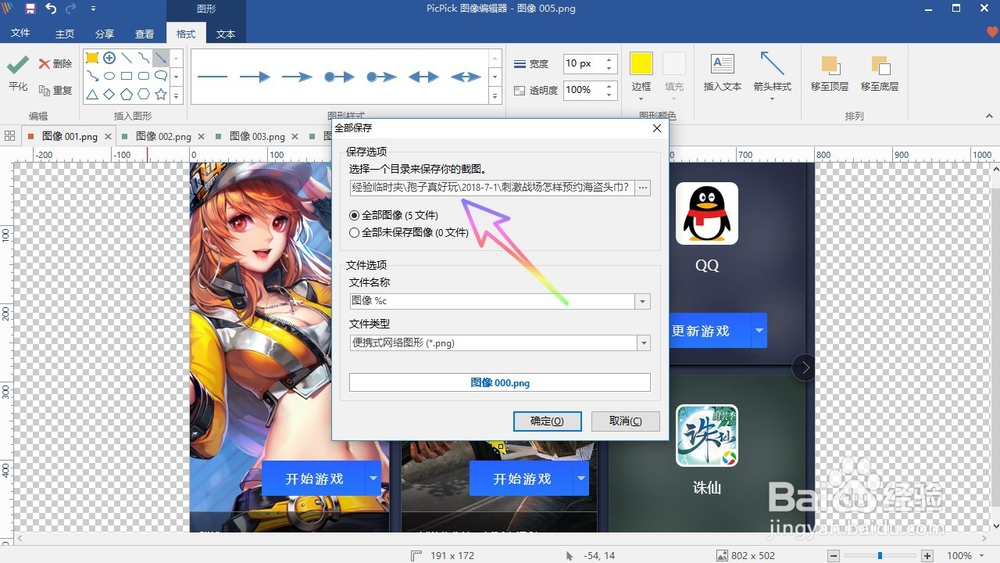This screenshot has width=1000, height=563.
Task: Close the 图像 001.png tab
Action: pyautogui.click(x=108, y=136)
